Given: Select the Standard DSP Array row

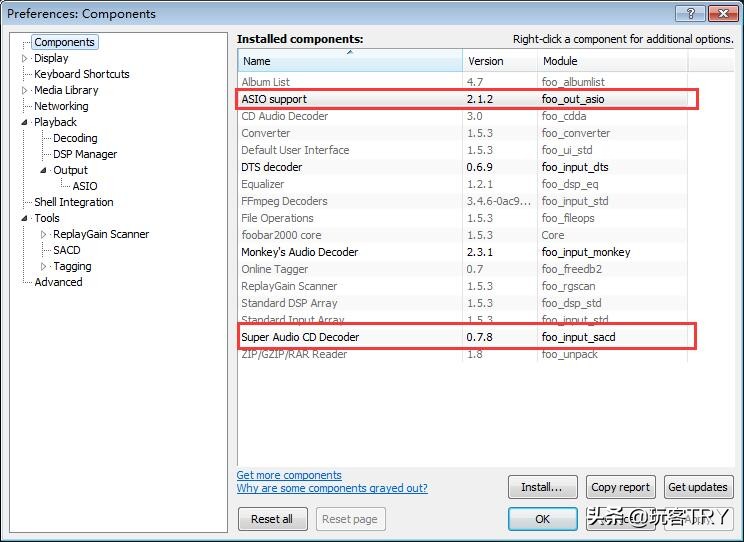Looking at the screenshot, I should (463, 303).
